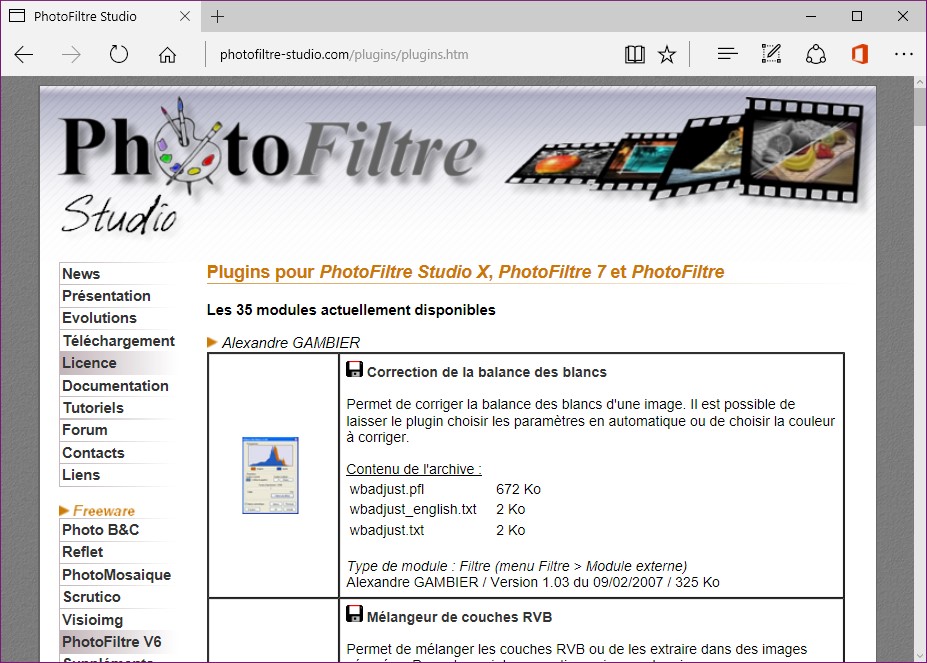Make a web note on this page

coord(771,54)
